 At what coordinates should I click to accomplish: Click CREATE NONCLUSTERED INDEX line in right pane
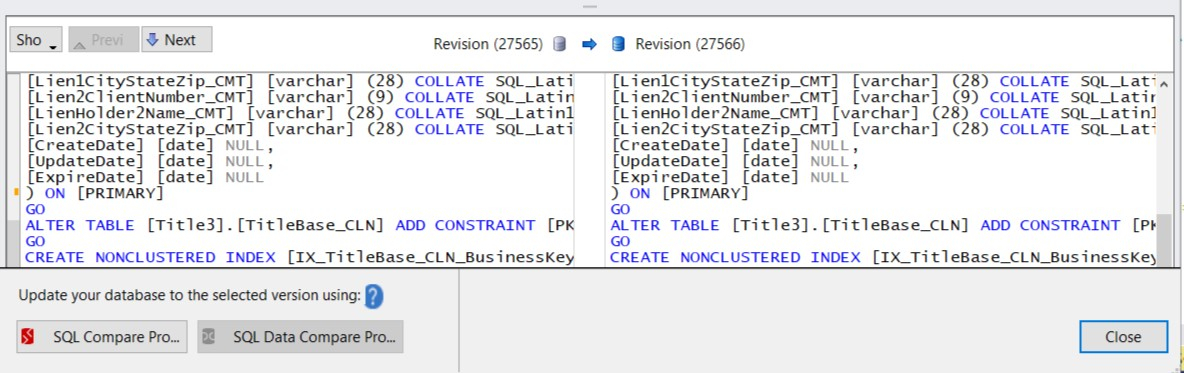click(882, 257)
